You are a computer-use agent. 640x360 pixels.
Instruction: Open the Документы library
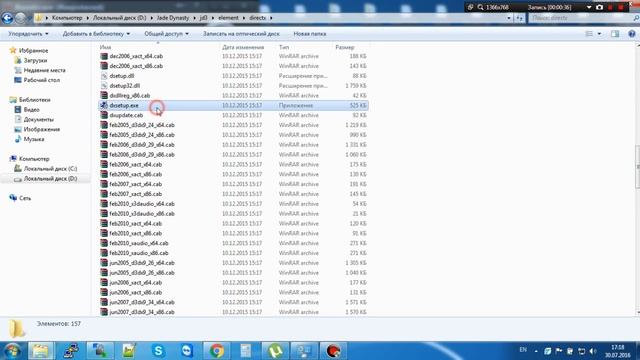39,120
